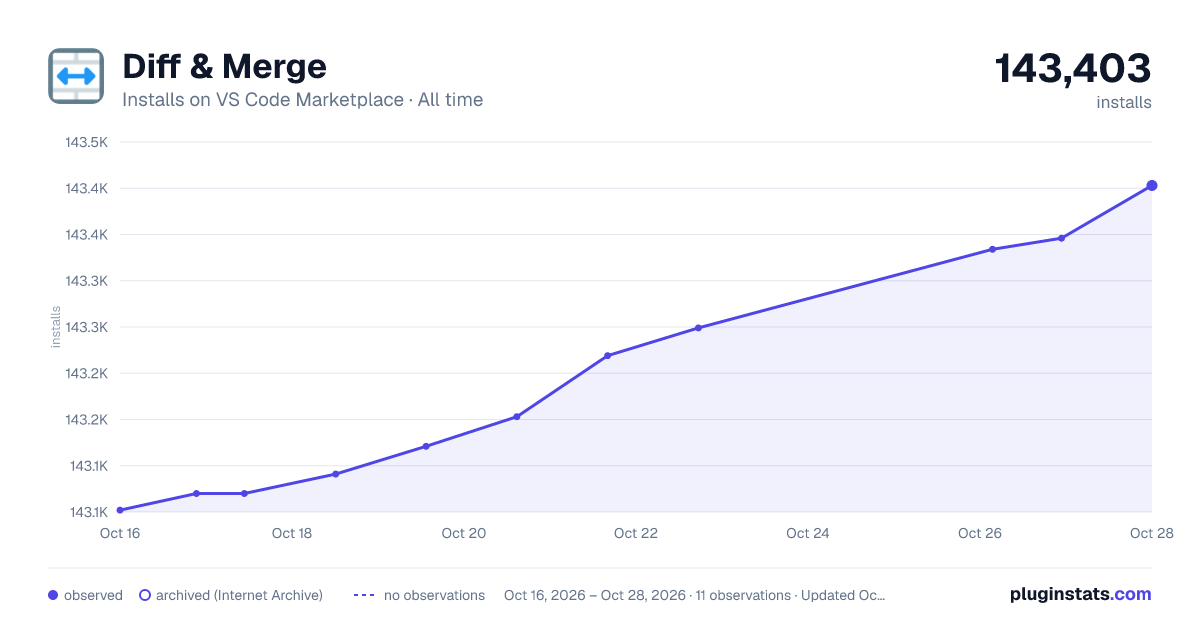Click the Oct 26 axis label
Screen dimensions: 1200x630
[980, 533]
